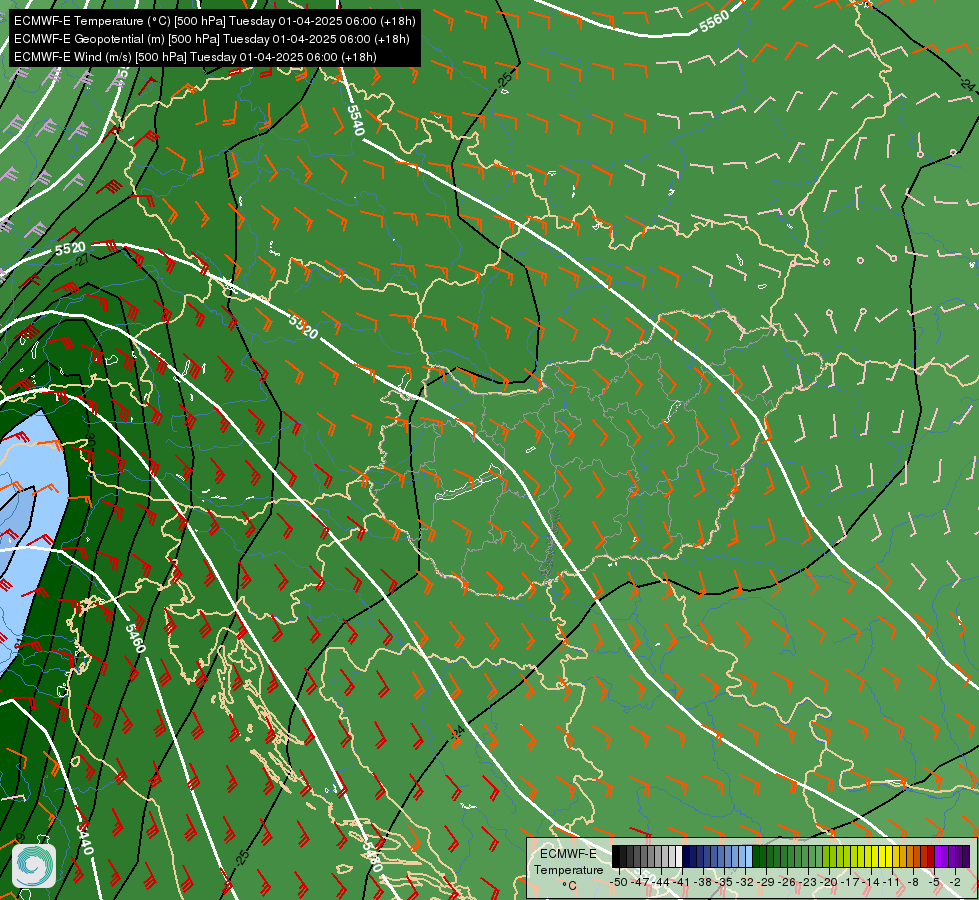Viewport: 979px width, 900px height.
Task: Click the -35 tick label in legend
Action: pos(724,882)
